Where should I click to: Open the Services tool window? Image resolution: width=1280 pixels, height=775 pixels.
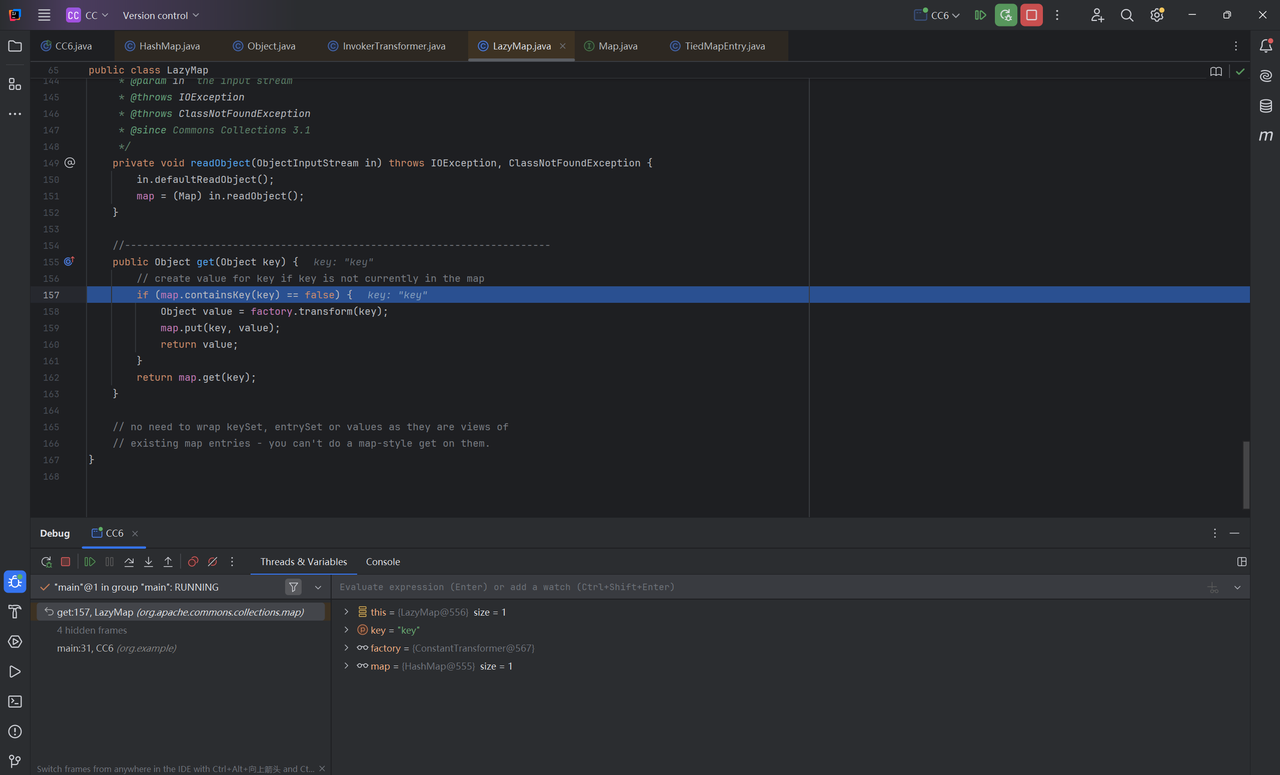pyautogui.click(x=14, y=641)
